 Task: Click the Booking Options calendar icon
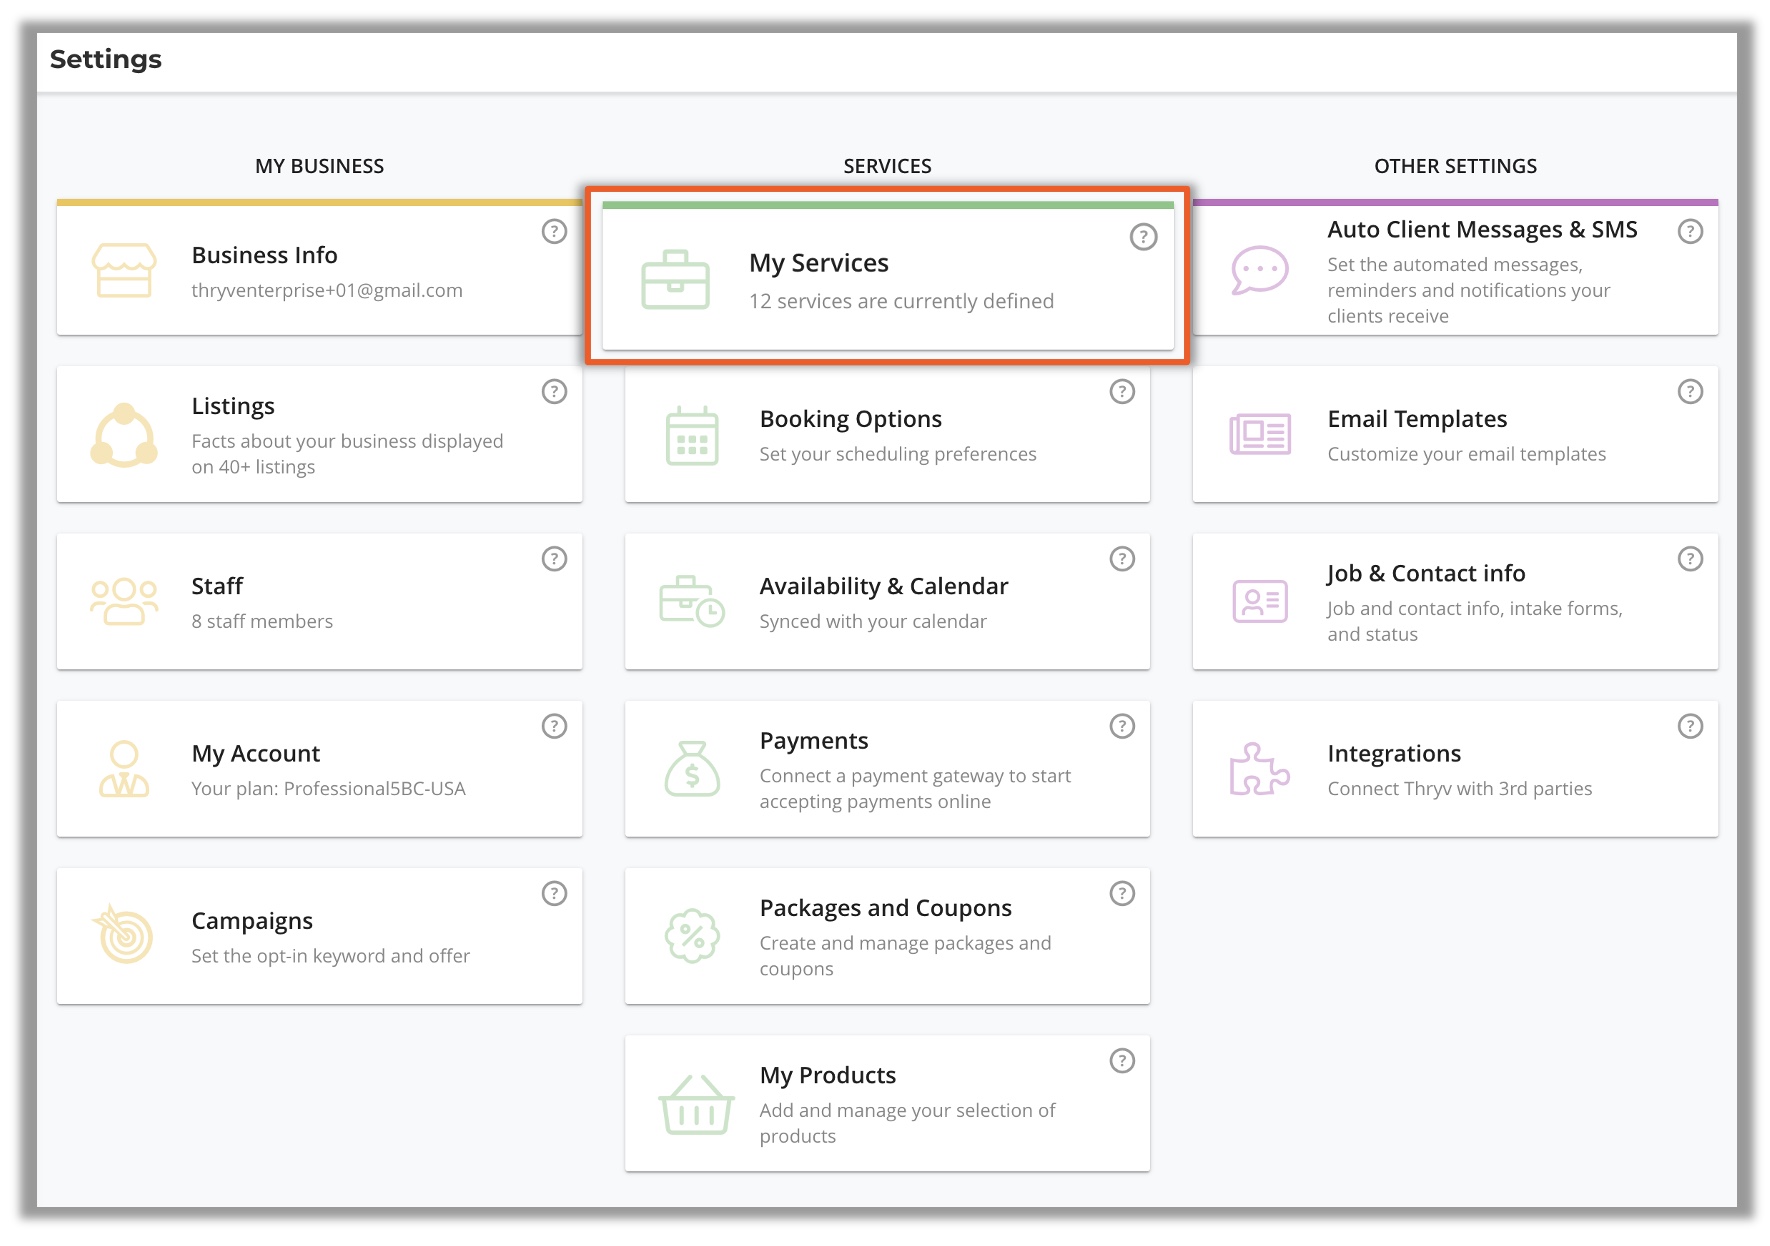tap(692, 435)
